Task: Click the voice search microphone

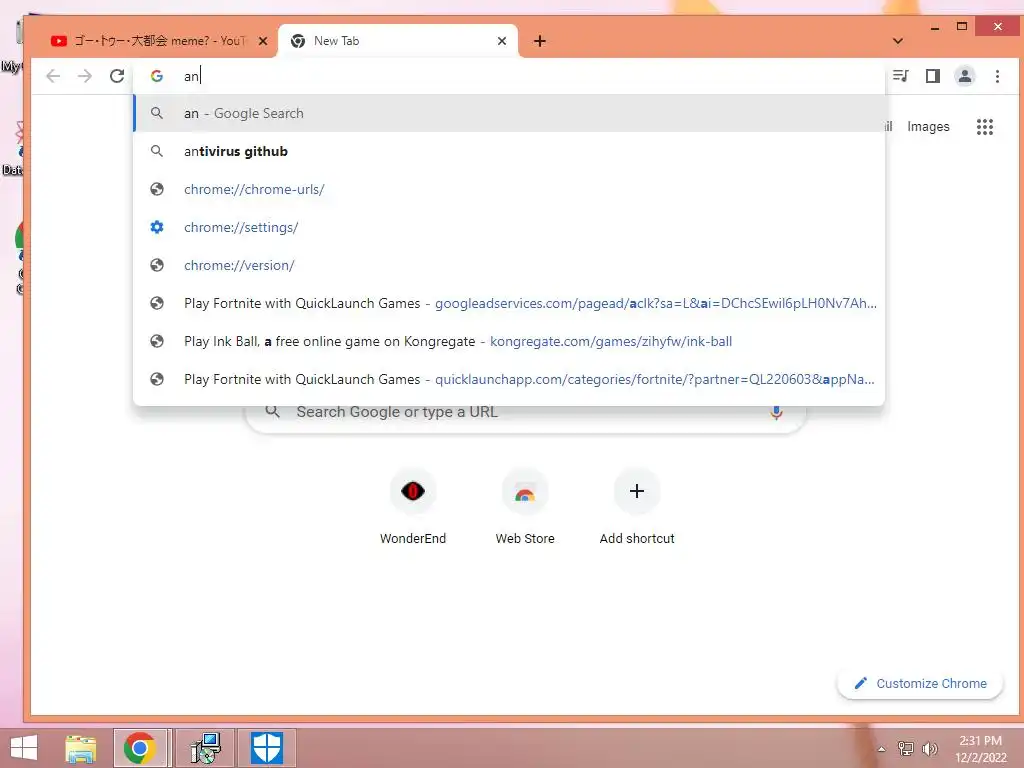Action: (776, 412)
